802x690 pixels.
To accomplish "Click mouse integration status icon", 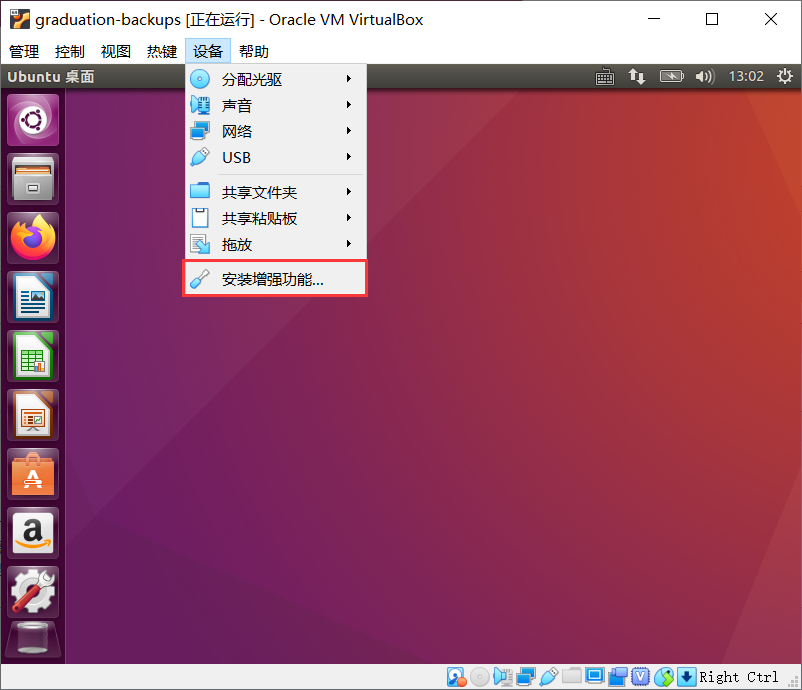I will pos(664,677).
